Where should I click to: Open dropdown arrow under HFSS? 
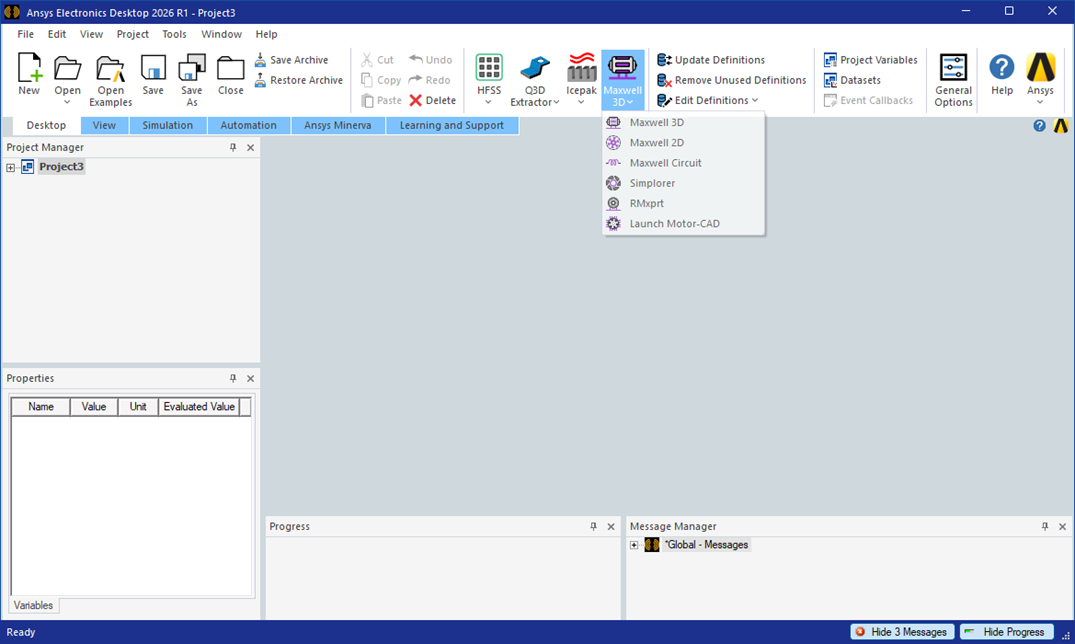click(x=488, y=103)
